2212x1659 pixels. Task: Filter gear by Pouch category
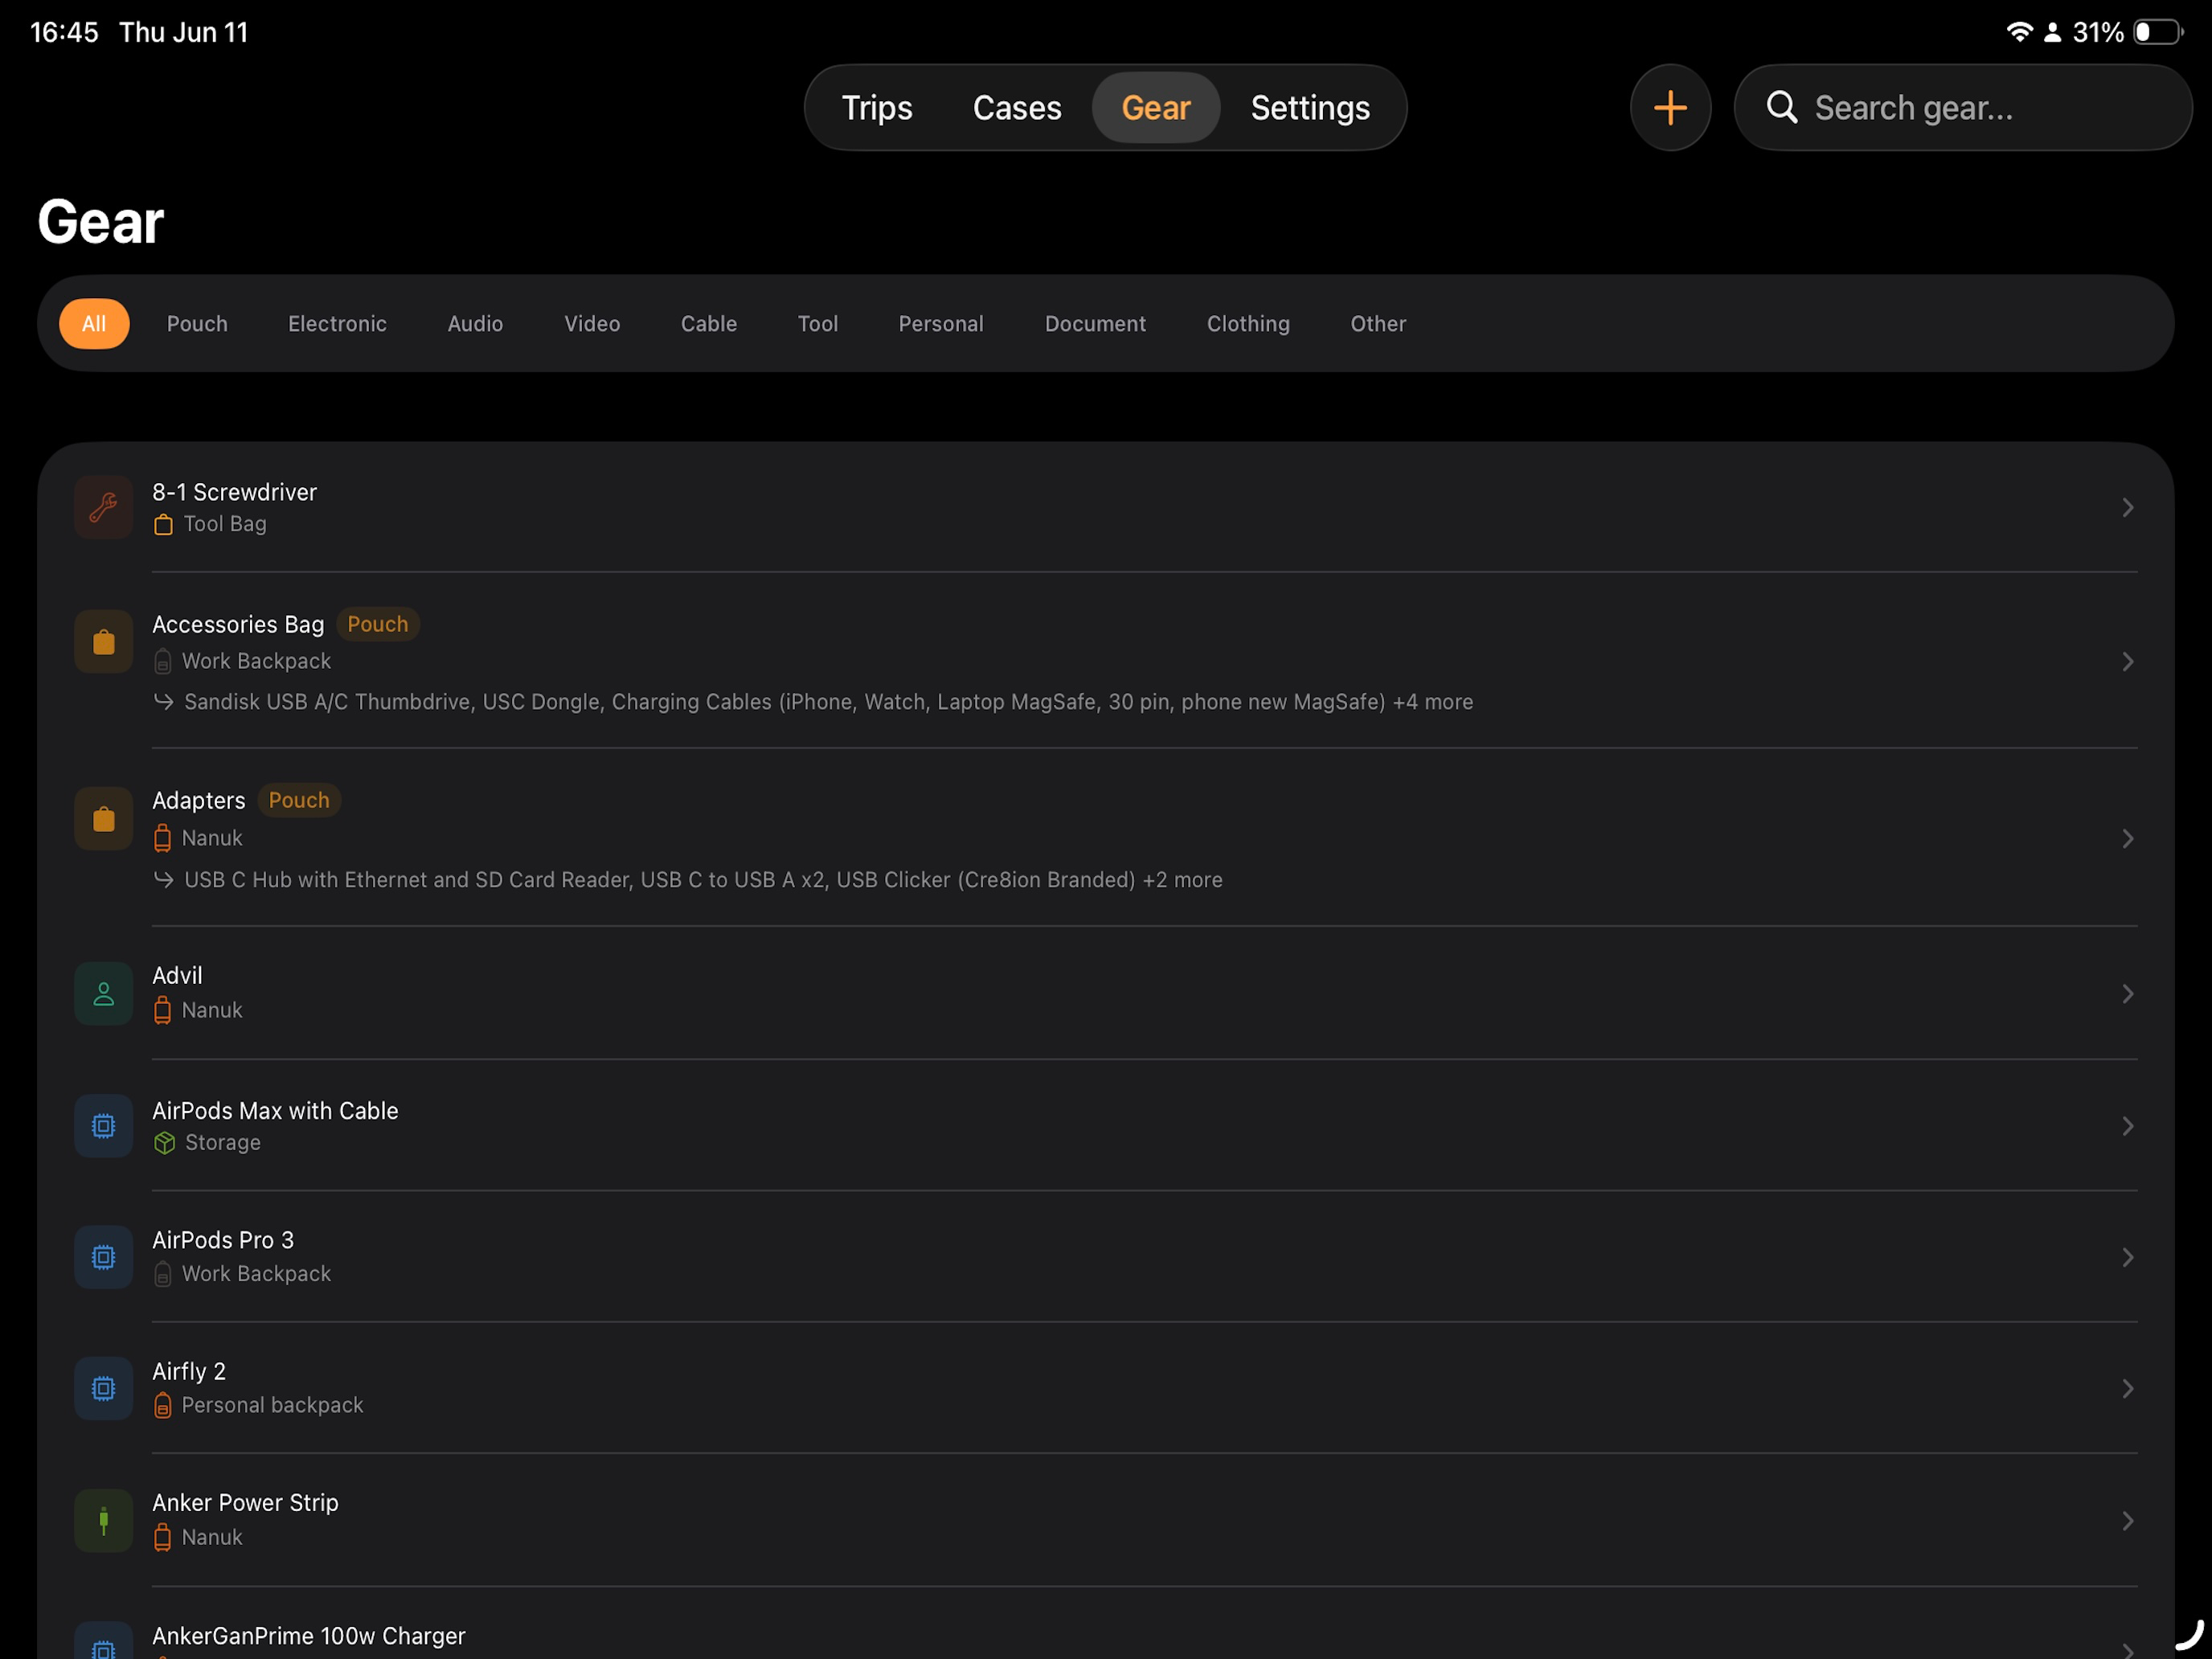tap(197, 324)
